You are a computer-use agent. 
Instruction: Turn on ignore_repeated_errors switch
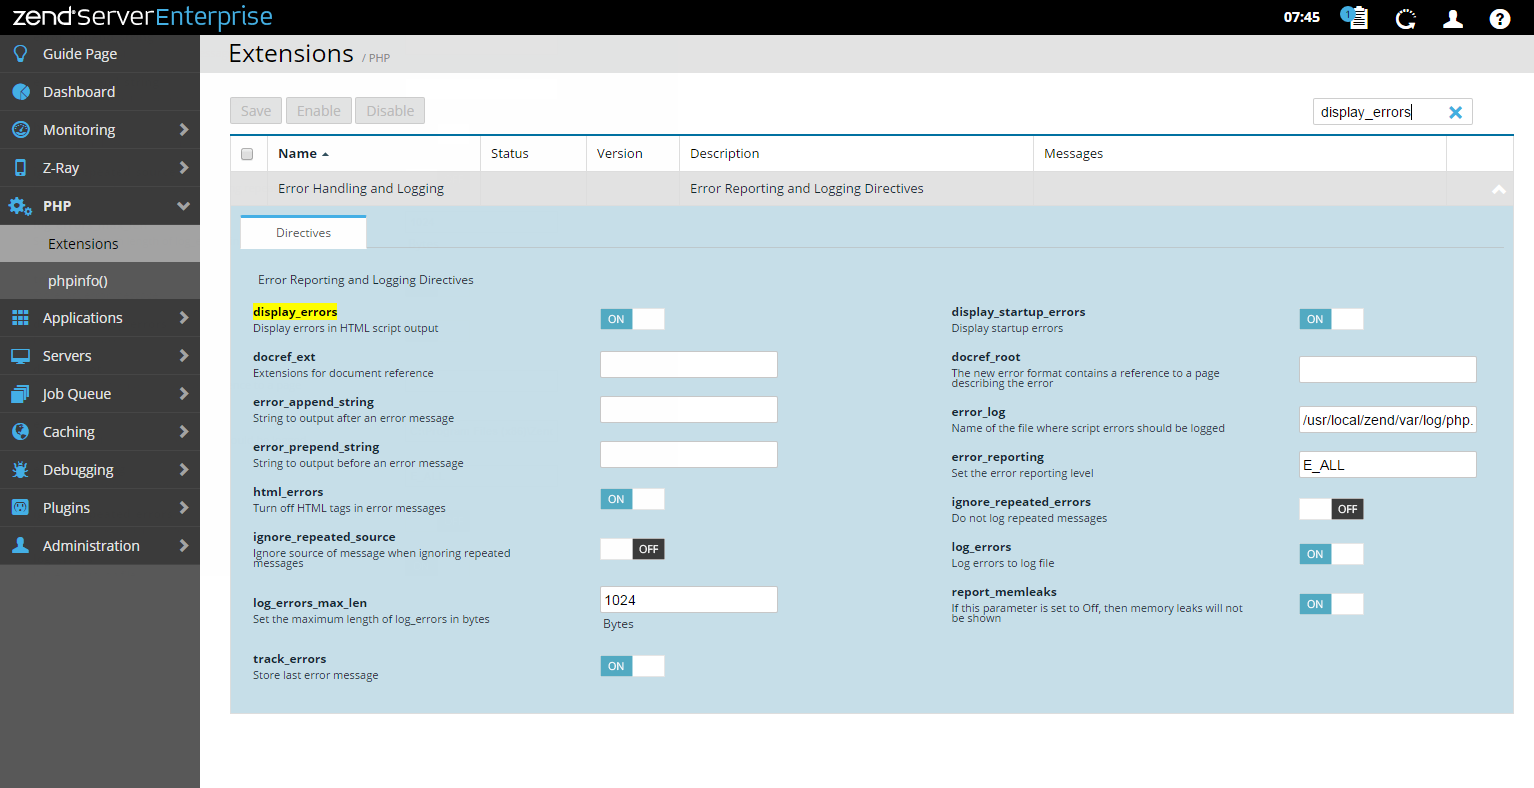pyautogui.click(x=1331, y=509)
